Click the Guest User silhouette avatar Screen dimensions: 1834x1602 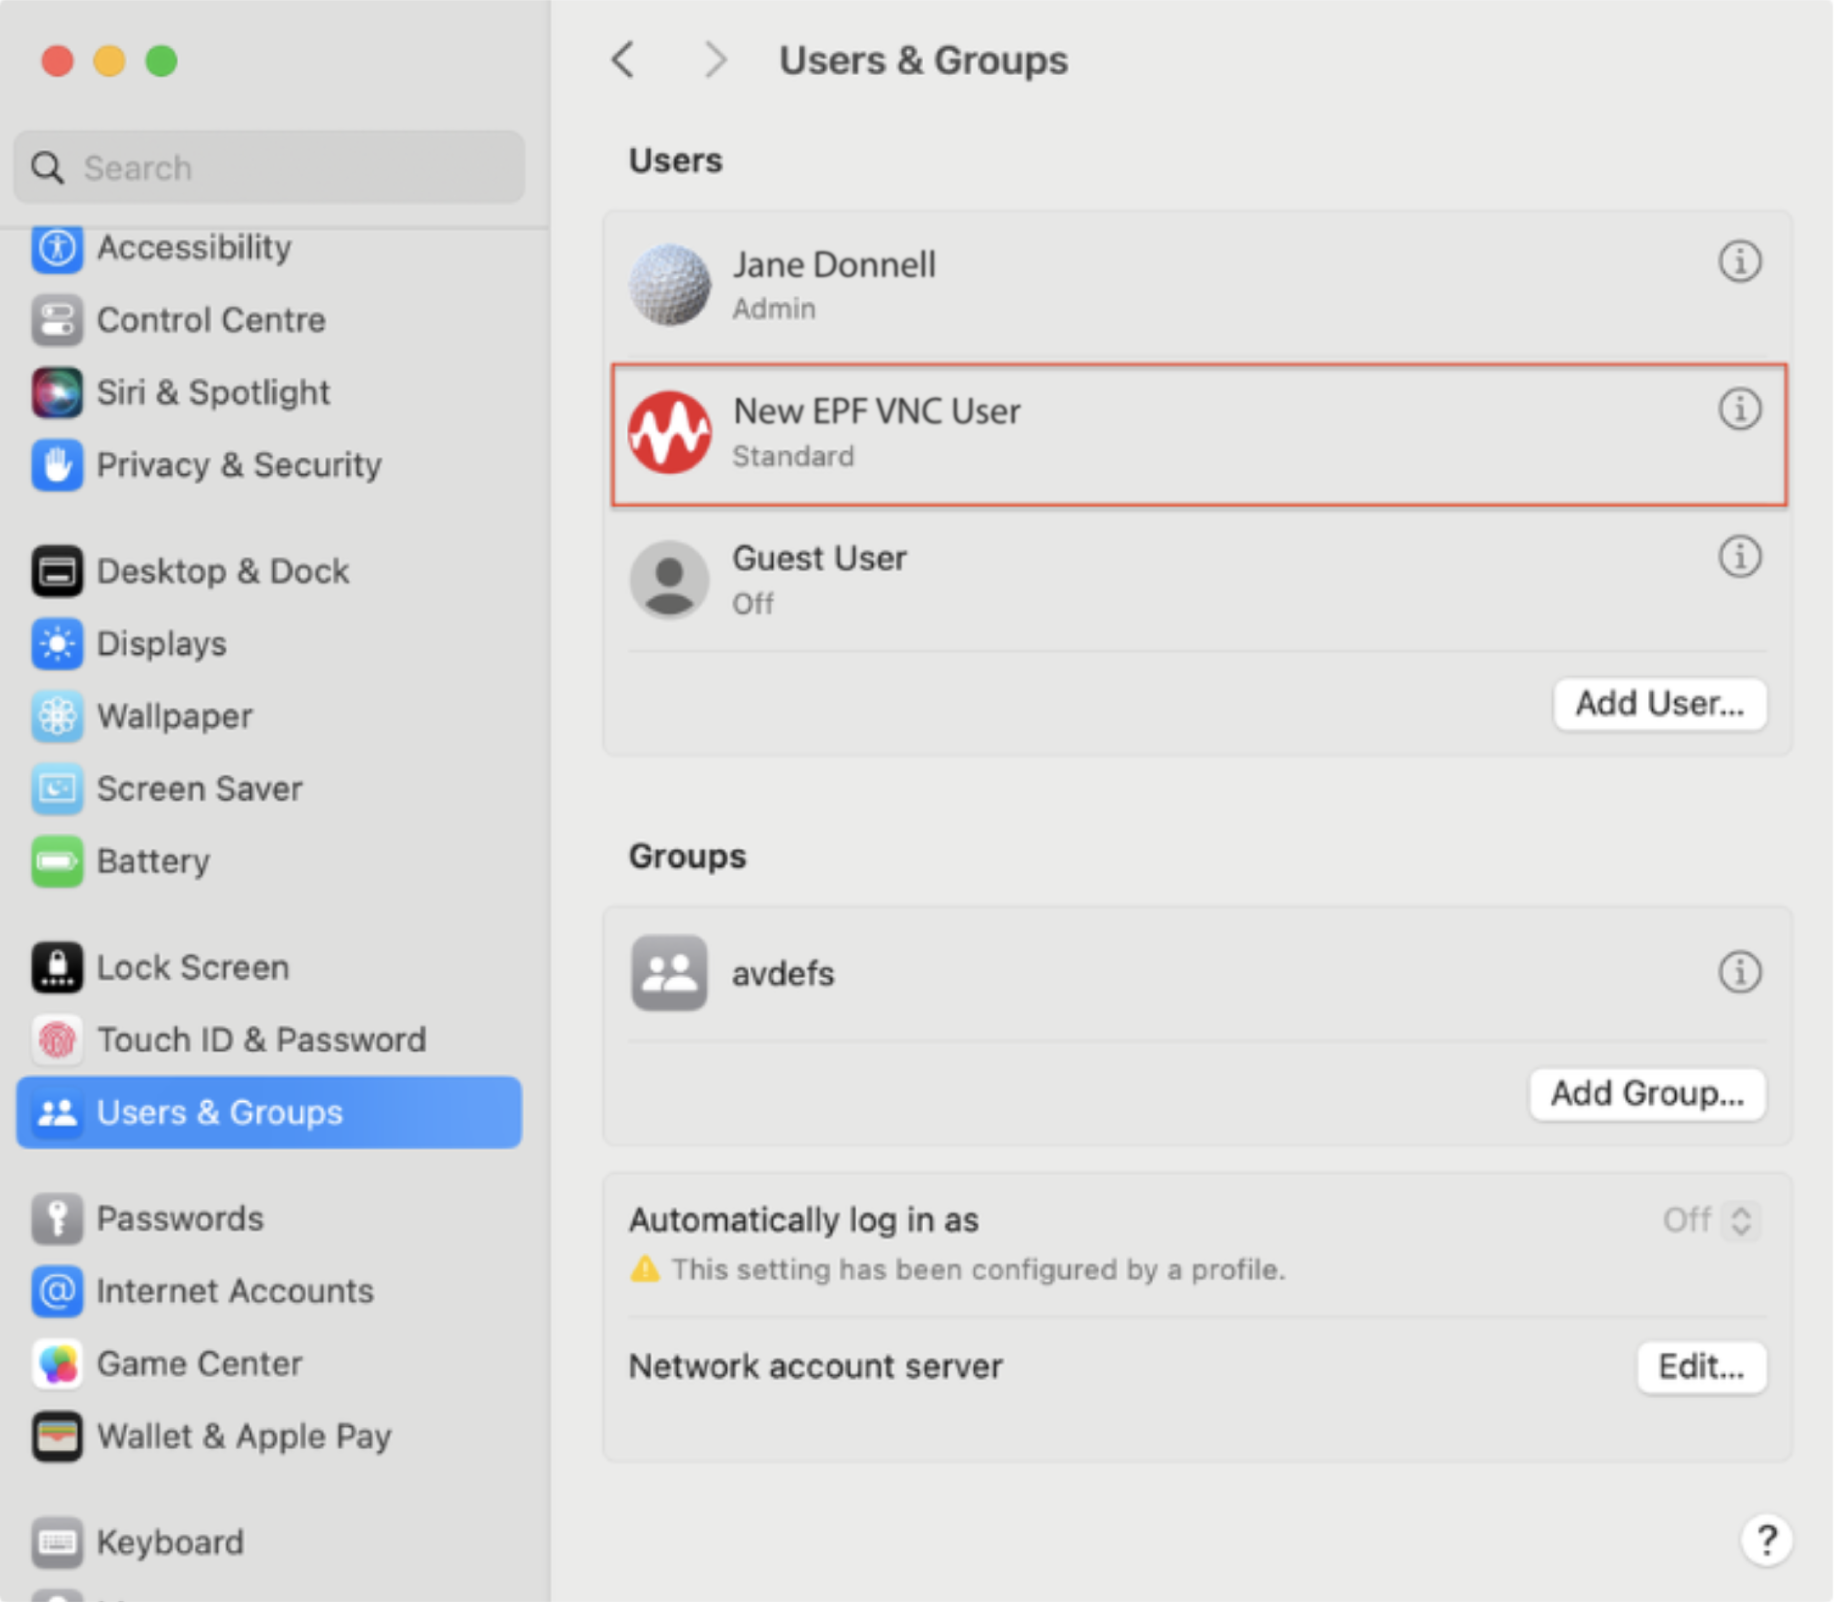(x=670, y=579)
